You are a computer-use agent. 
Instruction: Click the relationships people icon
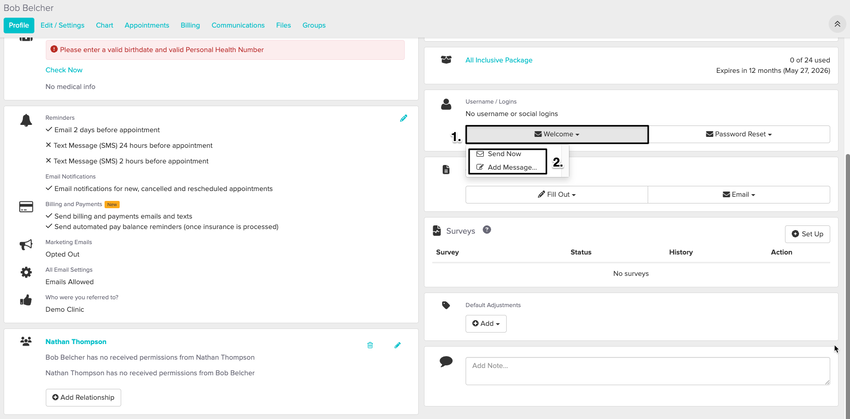tap(25, 341)
